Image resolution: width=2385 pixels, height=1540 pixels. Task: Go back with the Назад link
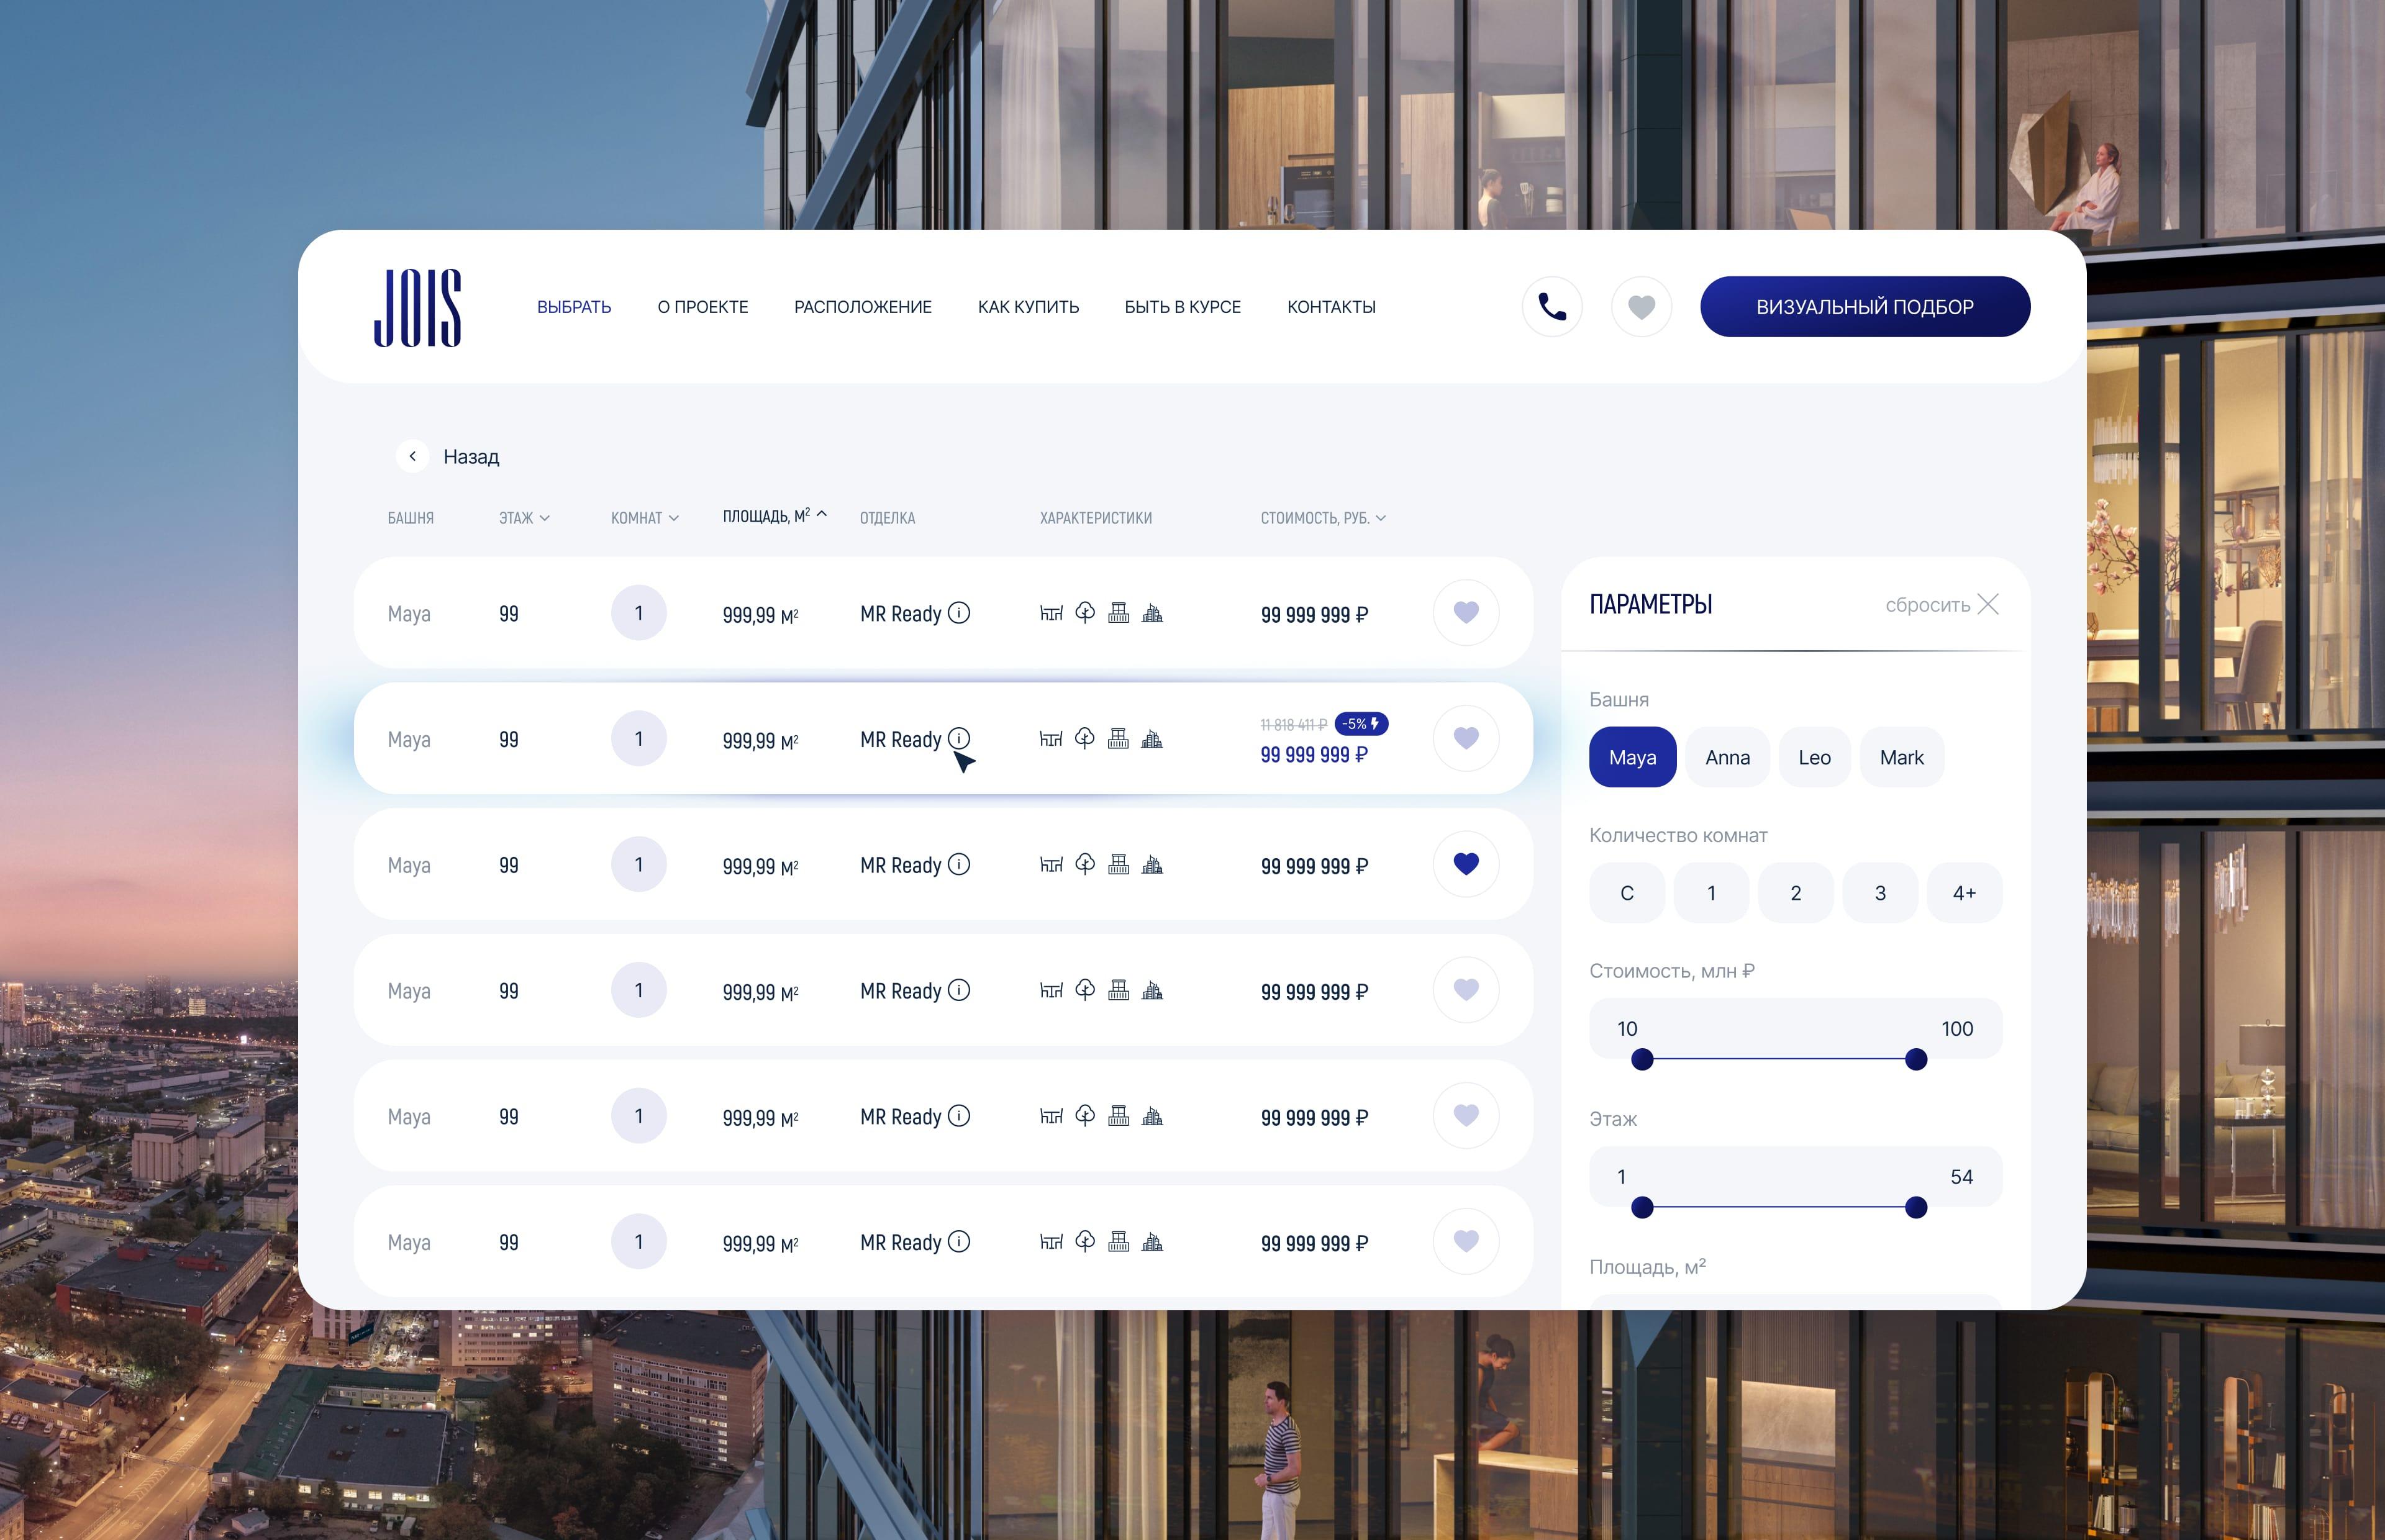[x=471, y=457]
